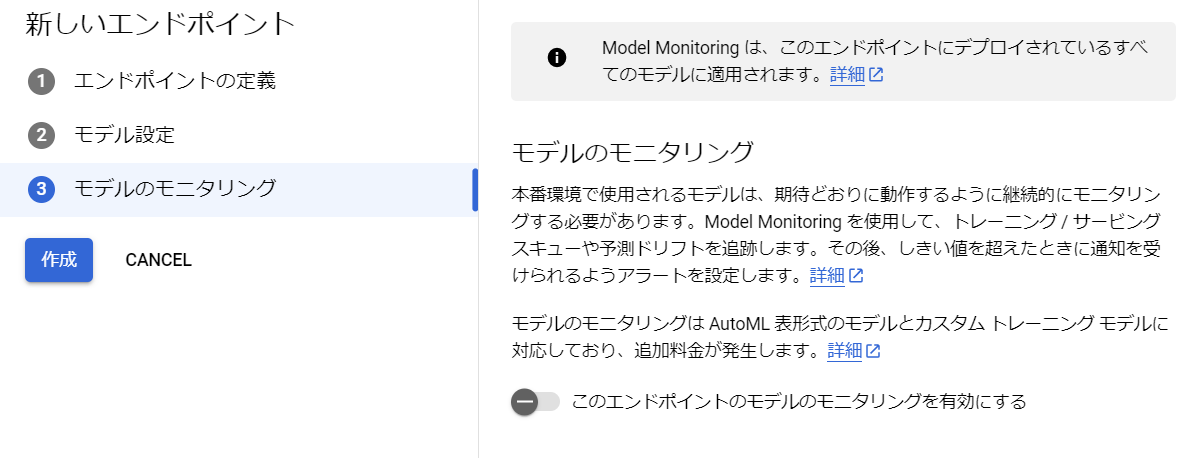1196x458 pixels.
Task: Click the external-link icon after アラートを設定します 詳細
Action: tap(857, 276)
